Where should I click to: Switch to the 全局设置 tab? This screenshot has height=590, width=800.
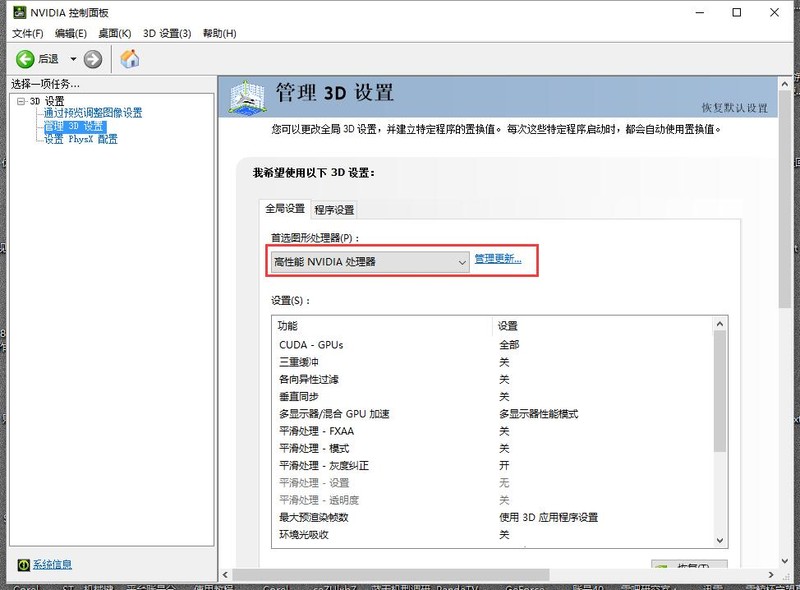coord(285,208)
